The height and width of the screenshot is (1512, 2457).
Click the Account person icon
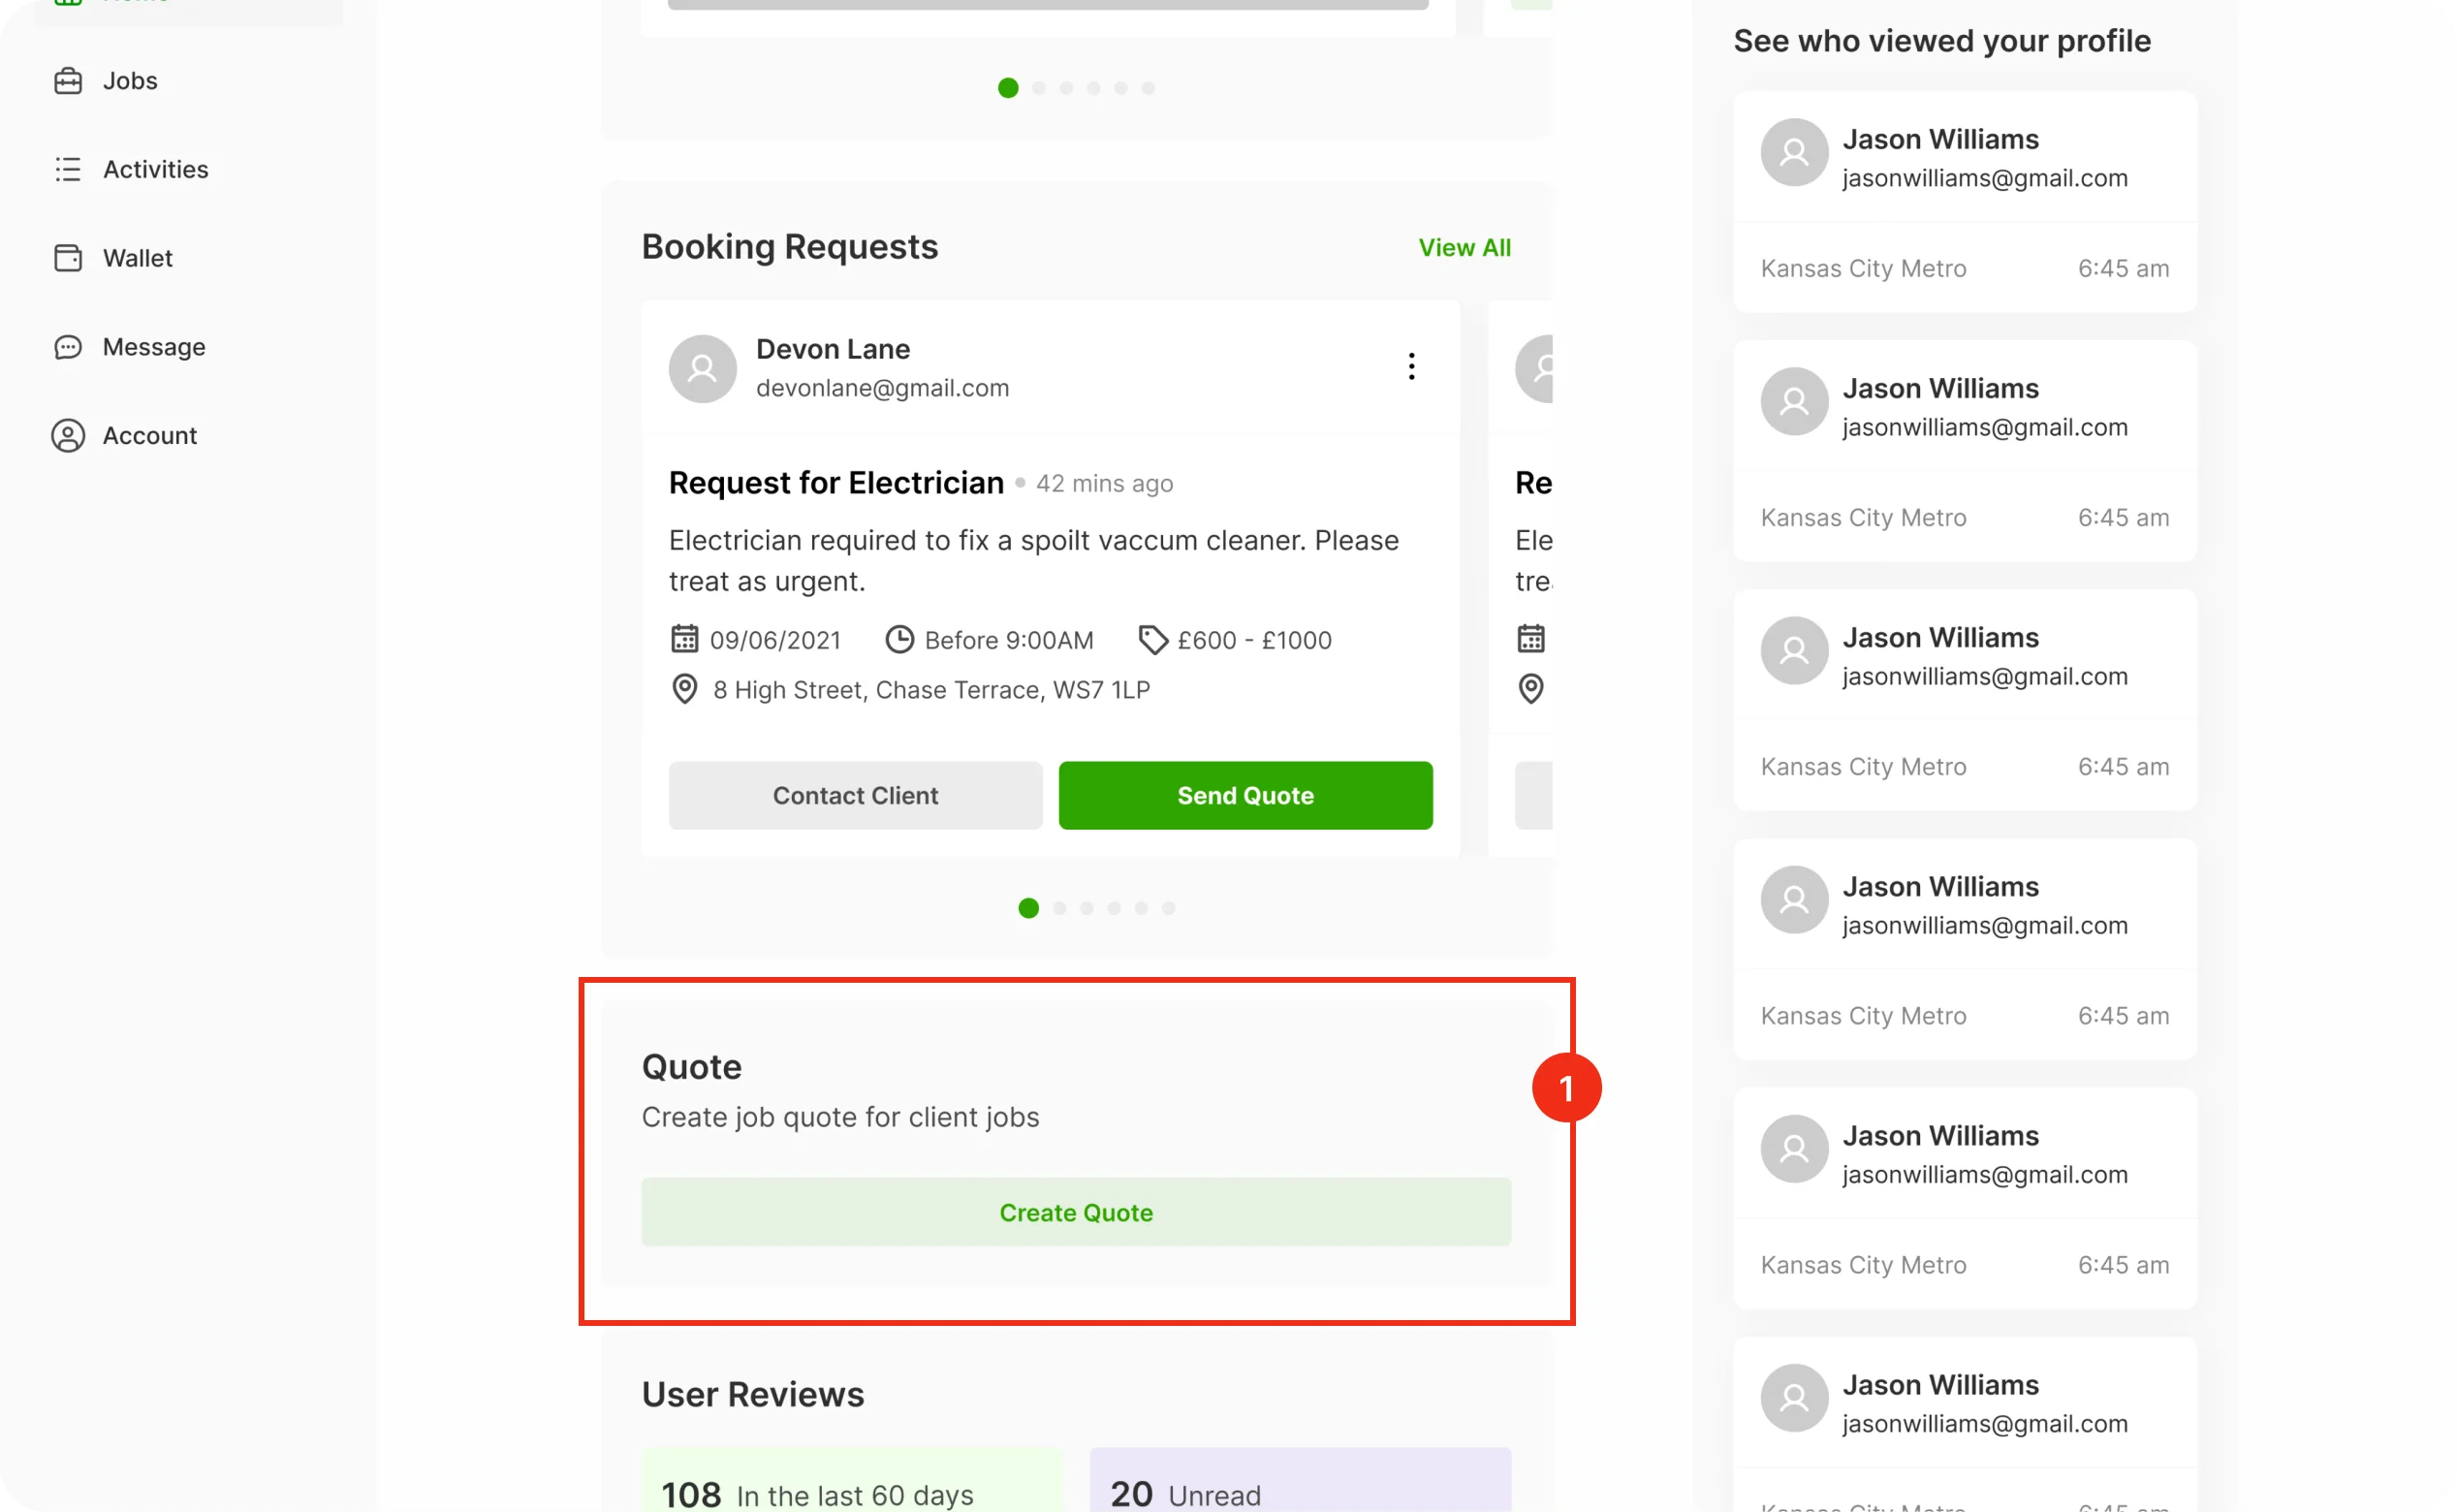tap(68, 436)
